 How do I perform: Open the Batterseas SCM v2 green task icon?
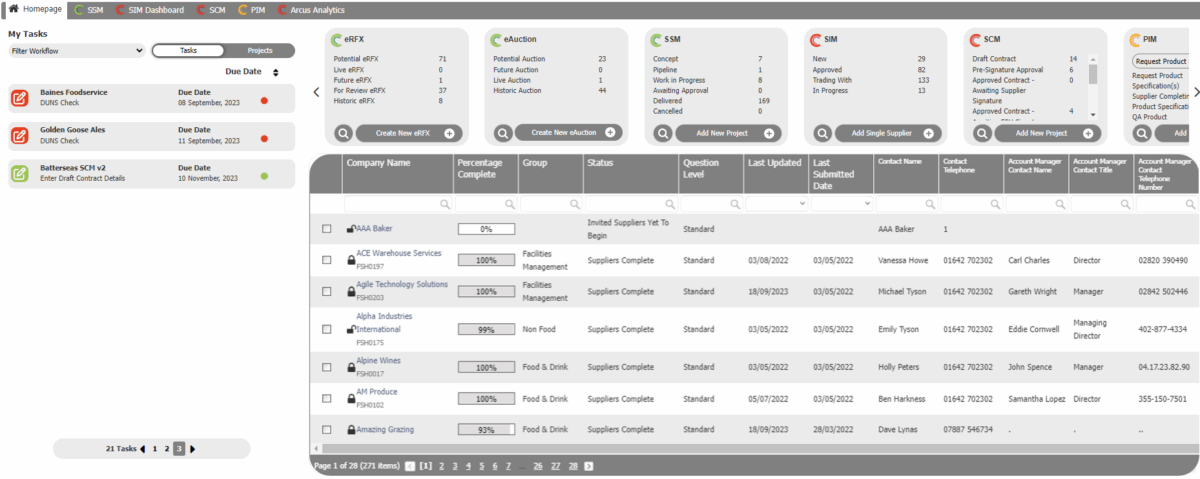click(x=19, y=173)
